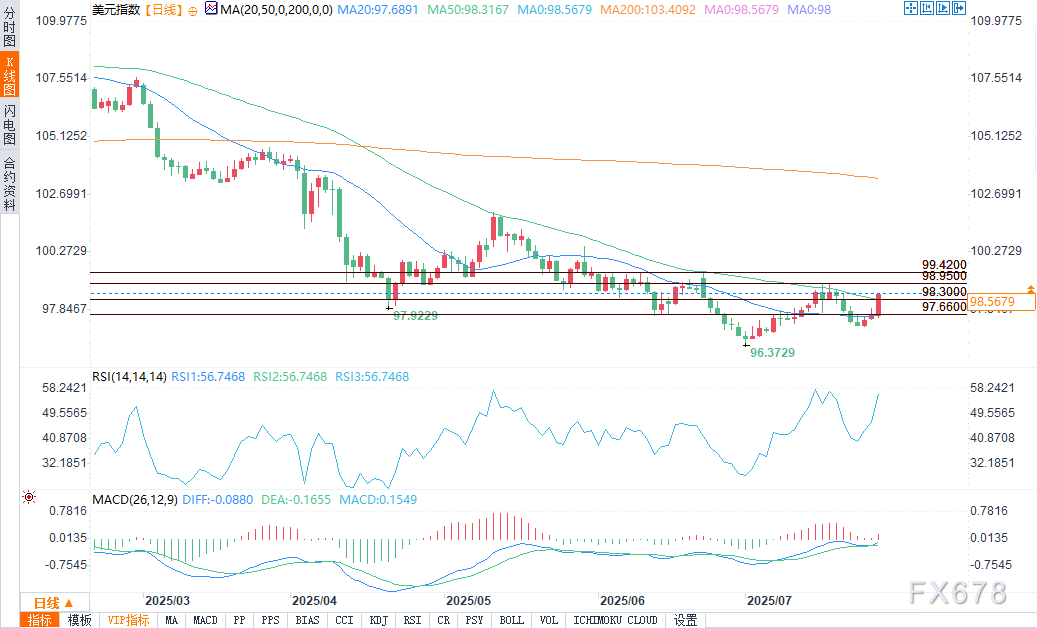Click the first blue layout icon at top right
The width and height of the screenshot is (1037, 628).
tap(910, 8)
